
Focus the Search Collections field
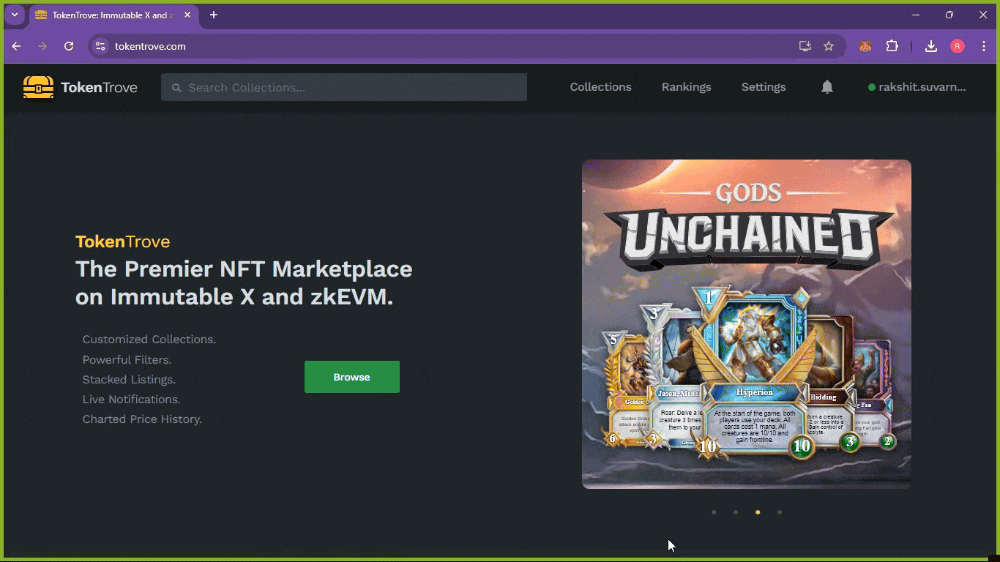[344, 87]
